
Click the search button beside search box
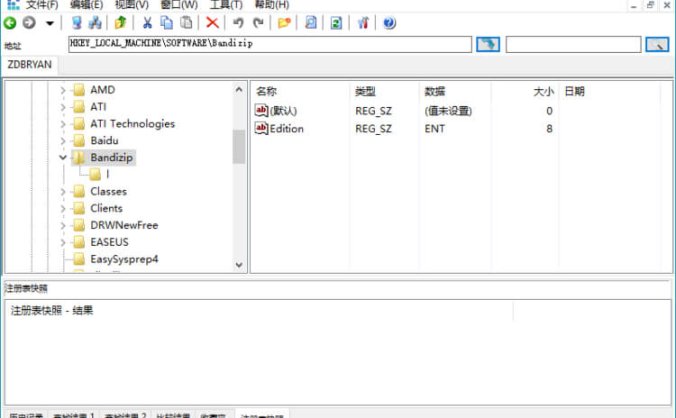tap(657, 44)
